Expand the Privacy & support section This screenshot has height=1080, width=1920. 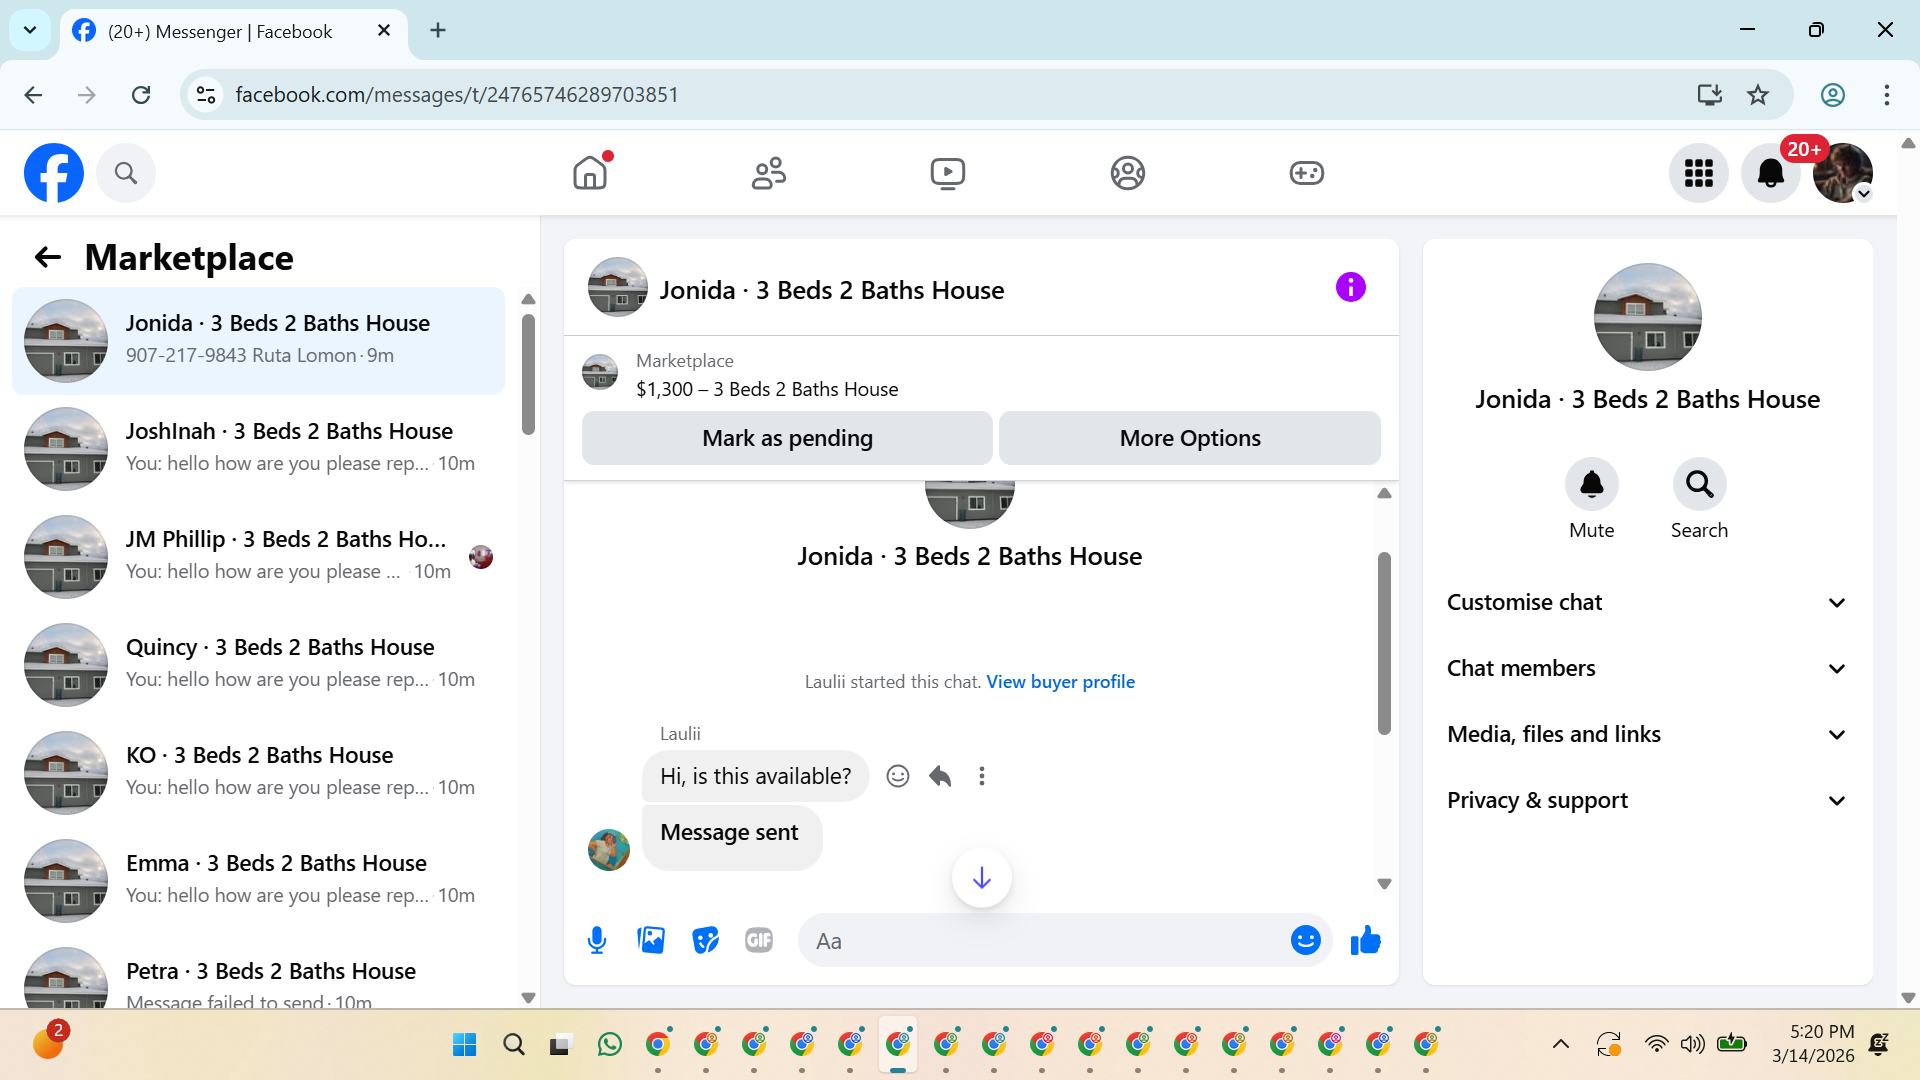click(1647, 801)
